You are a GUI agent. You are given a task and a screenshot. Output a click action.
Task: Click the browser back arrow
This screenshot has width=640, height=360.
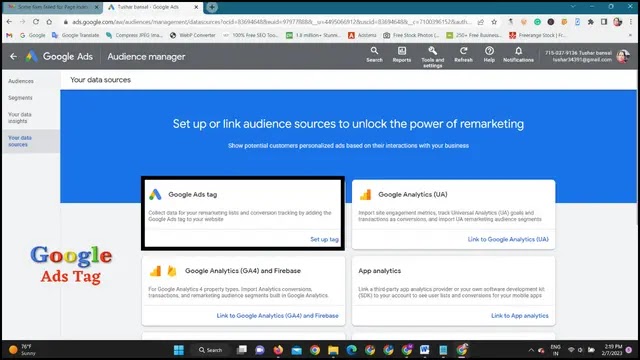(9, 22)
